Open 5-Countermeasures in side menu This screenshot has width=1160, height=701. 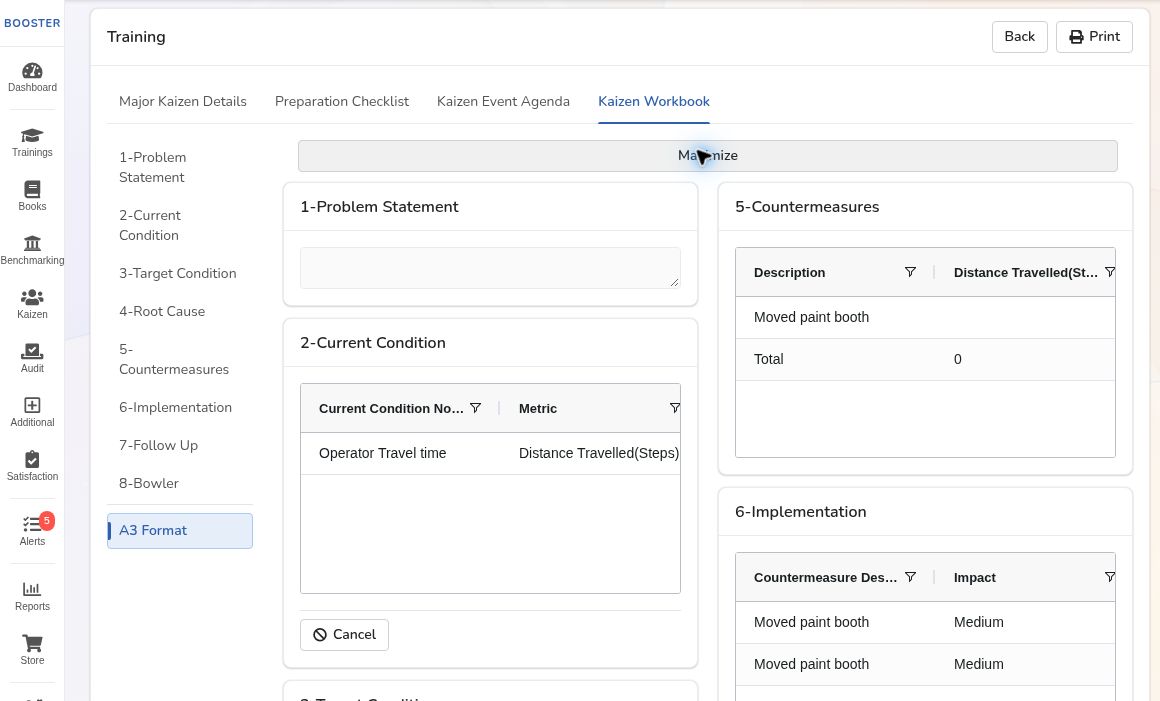(x=180, y=359)
